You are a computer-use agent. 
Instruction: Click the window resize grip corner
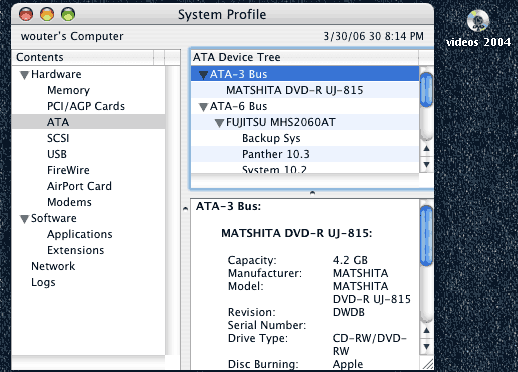coord(428,364)
